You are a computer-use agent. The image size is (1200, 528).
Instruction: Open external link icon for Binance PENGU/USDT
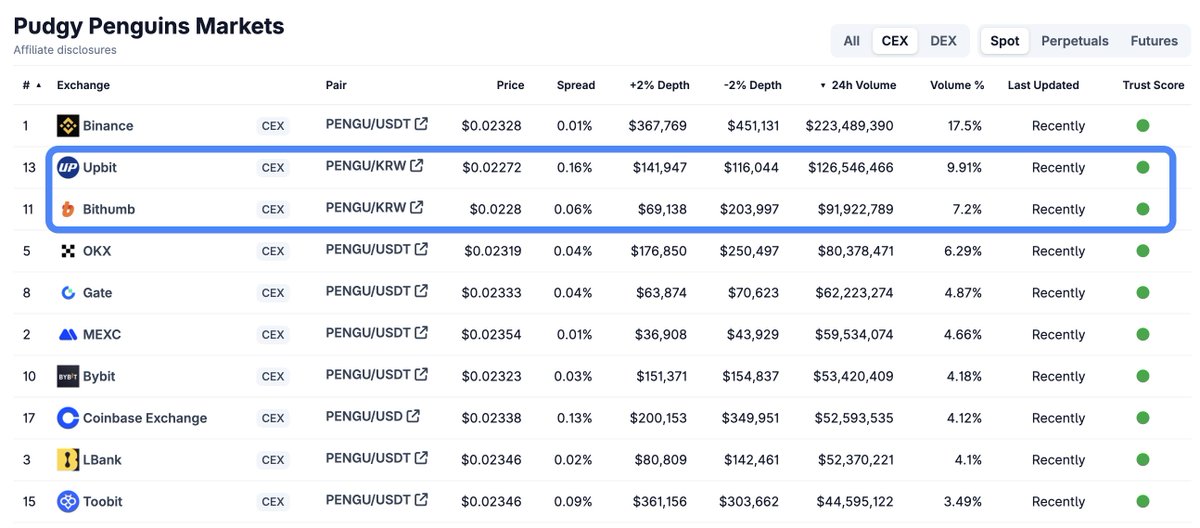tap(421, 124)
